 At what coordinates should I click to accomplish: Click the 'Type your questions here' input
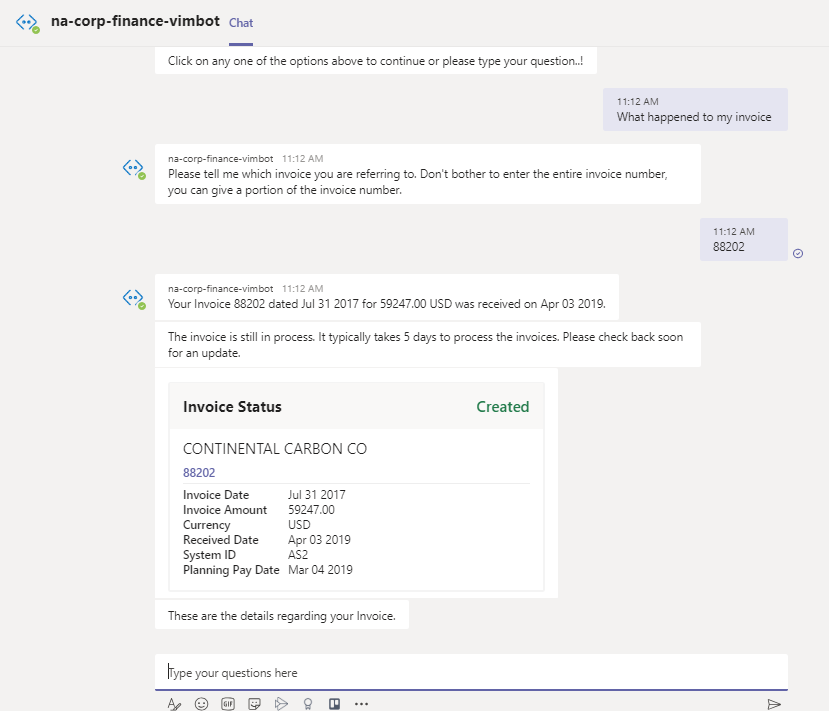pyautogui.click(x=470, y=672)
